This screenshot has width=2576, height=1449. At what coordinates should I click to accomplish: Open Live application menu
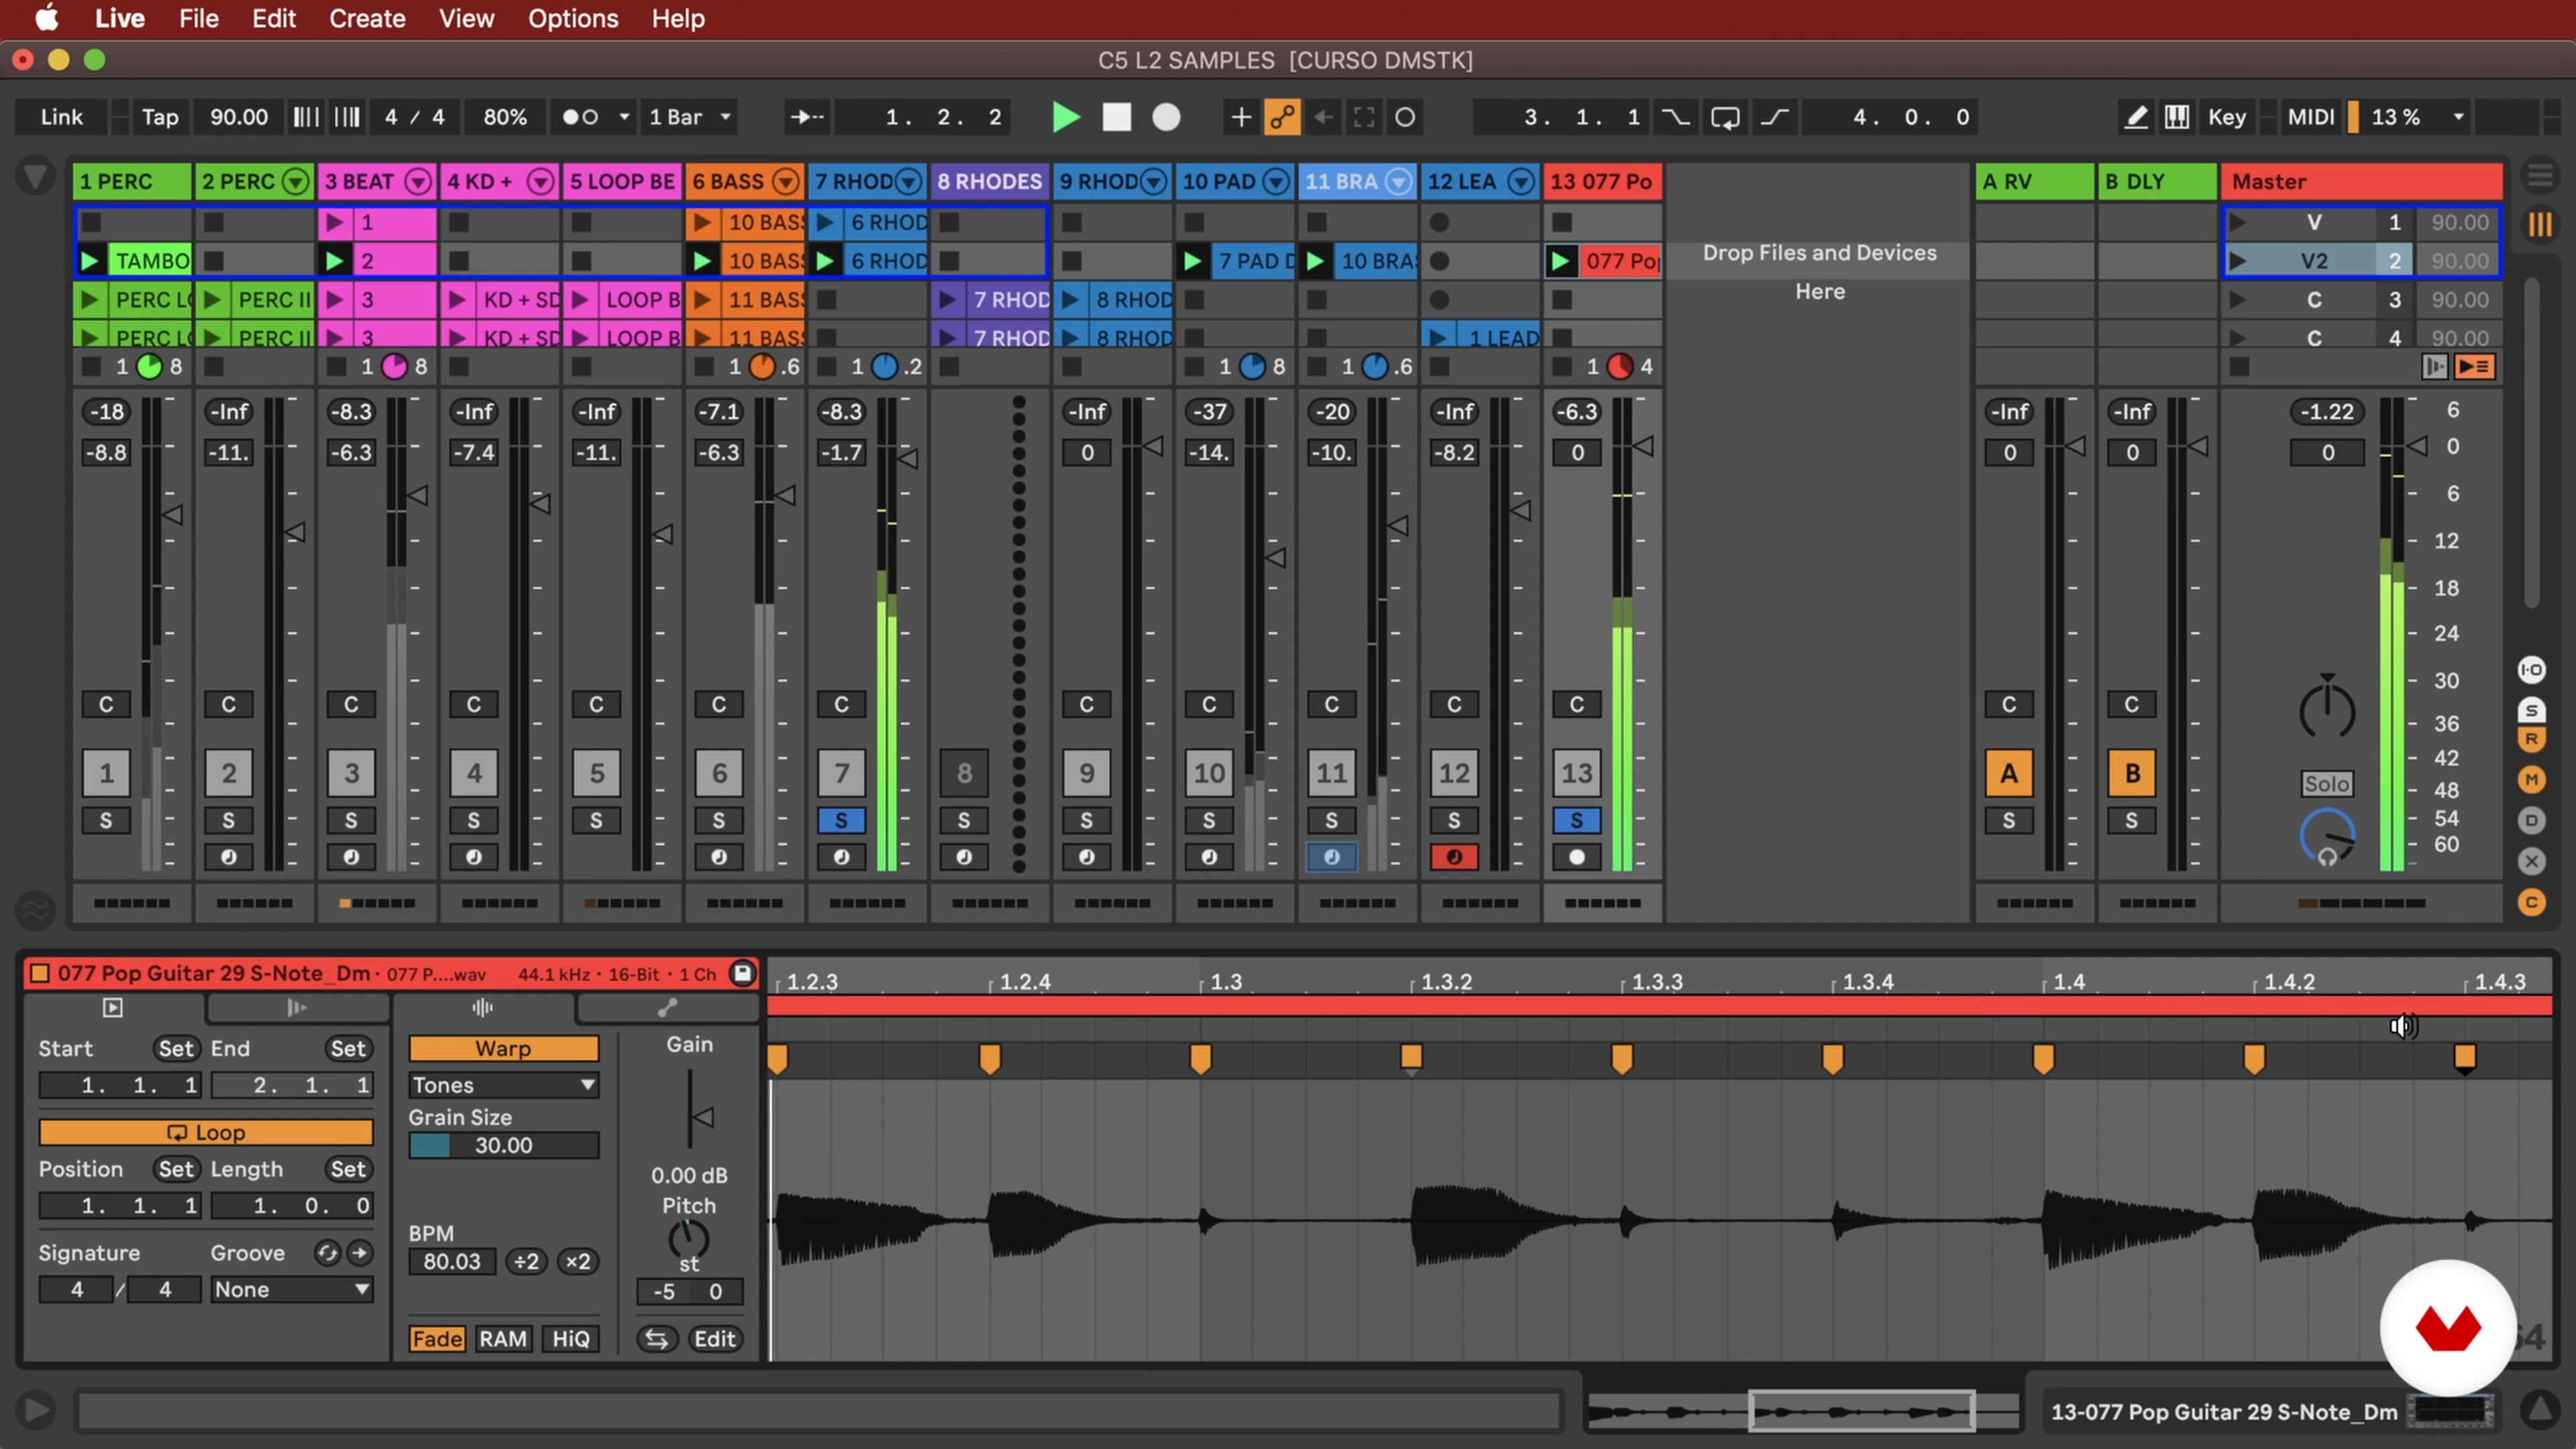(x=120, y=18)
